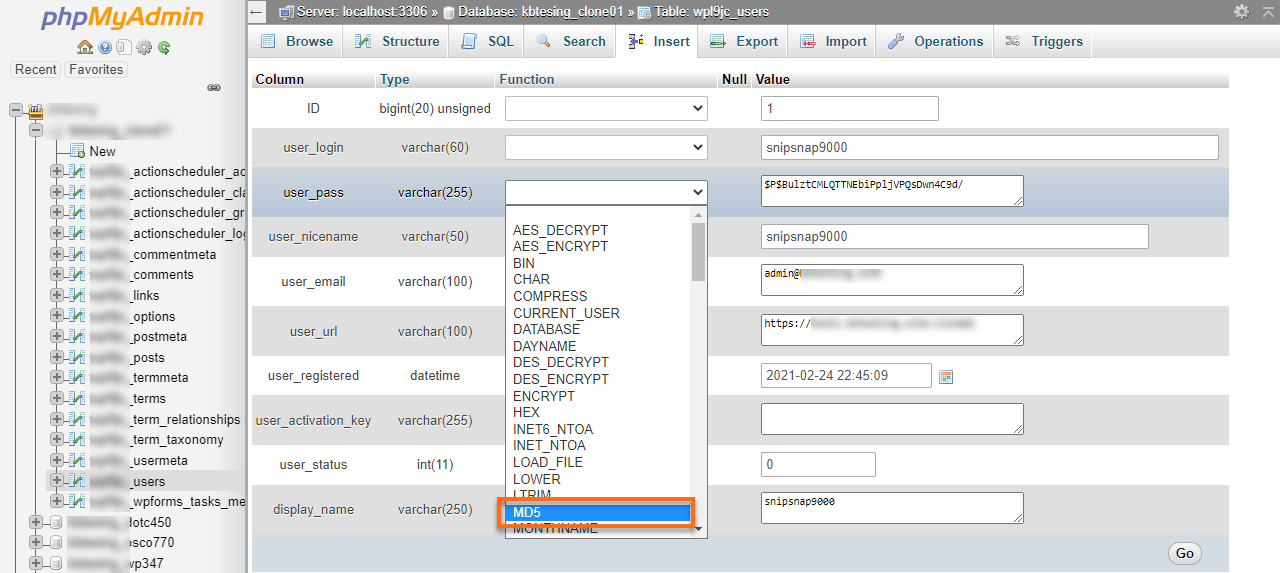Open the SQL query window icon
1280x573 pixels.
point(123,47)
